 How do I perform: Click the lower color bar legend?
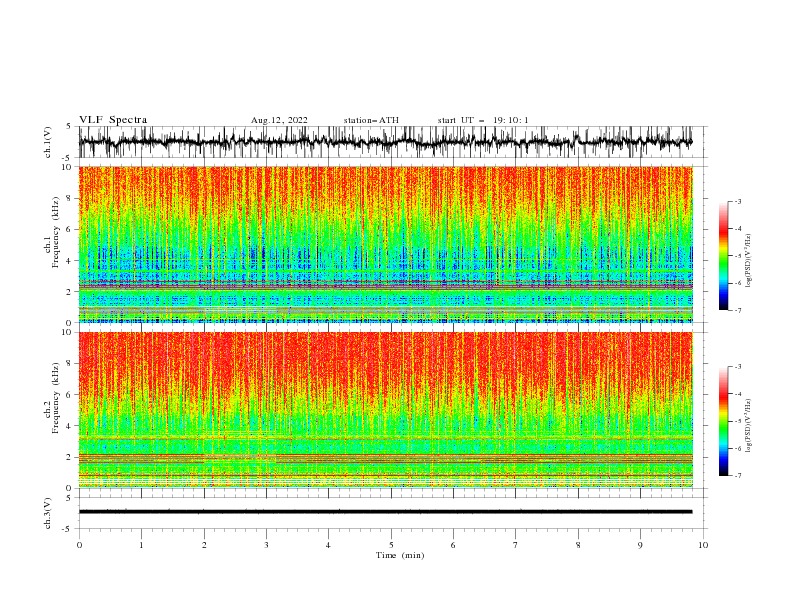723,421
